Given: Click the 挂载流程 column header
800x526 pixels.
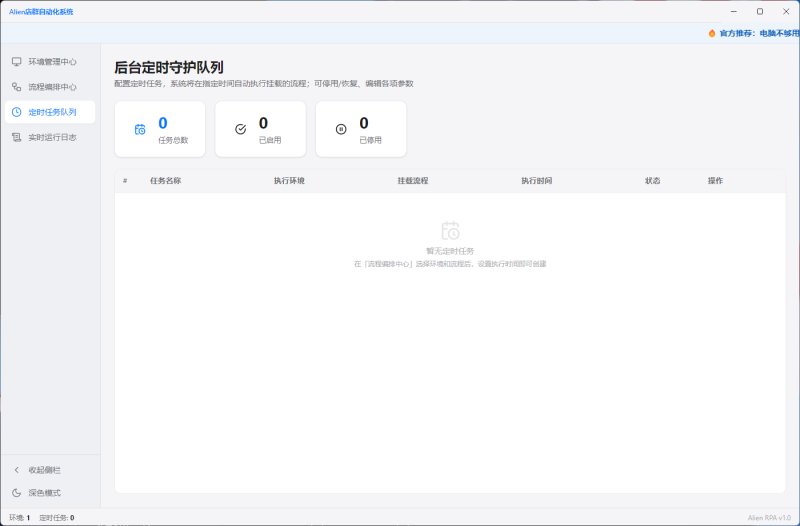Looking at the screenshot, I should click(x=413, y=181).
